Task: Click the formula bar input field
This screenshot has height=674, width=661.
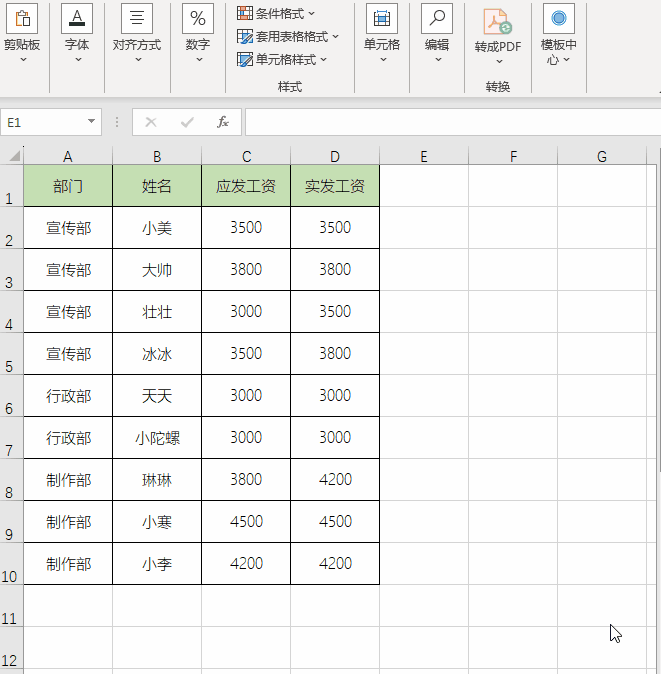Action: coord(453,122)
